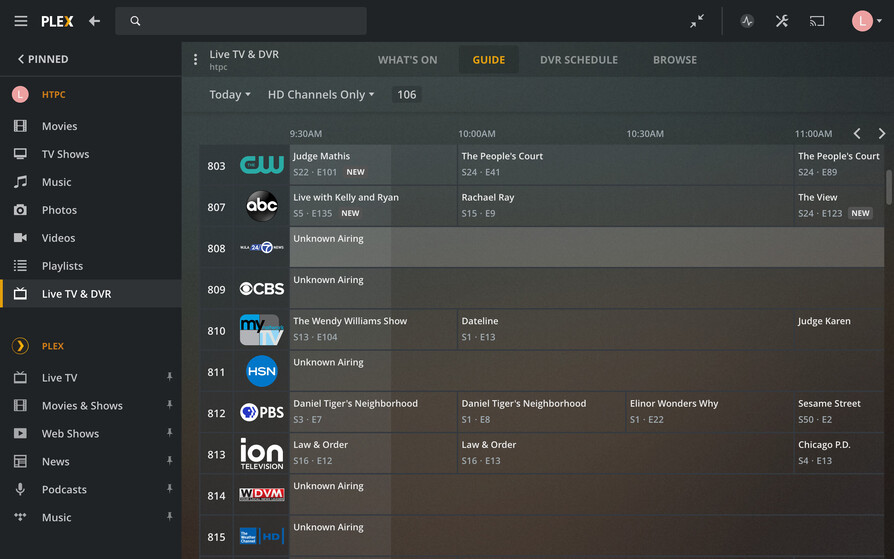Switch to DVR Schedule tab
This screenshot has width=894, height=559.
point(579,60)
